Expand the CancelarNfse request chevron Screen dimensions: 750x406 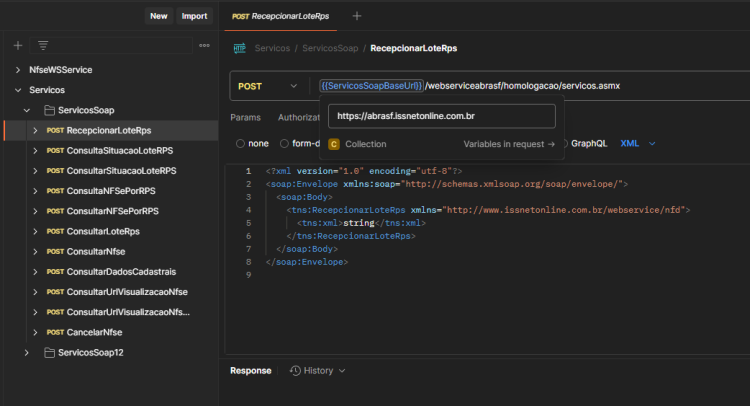click(35, 332)
